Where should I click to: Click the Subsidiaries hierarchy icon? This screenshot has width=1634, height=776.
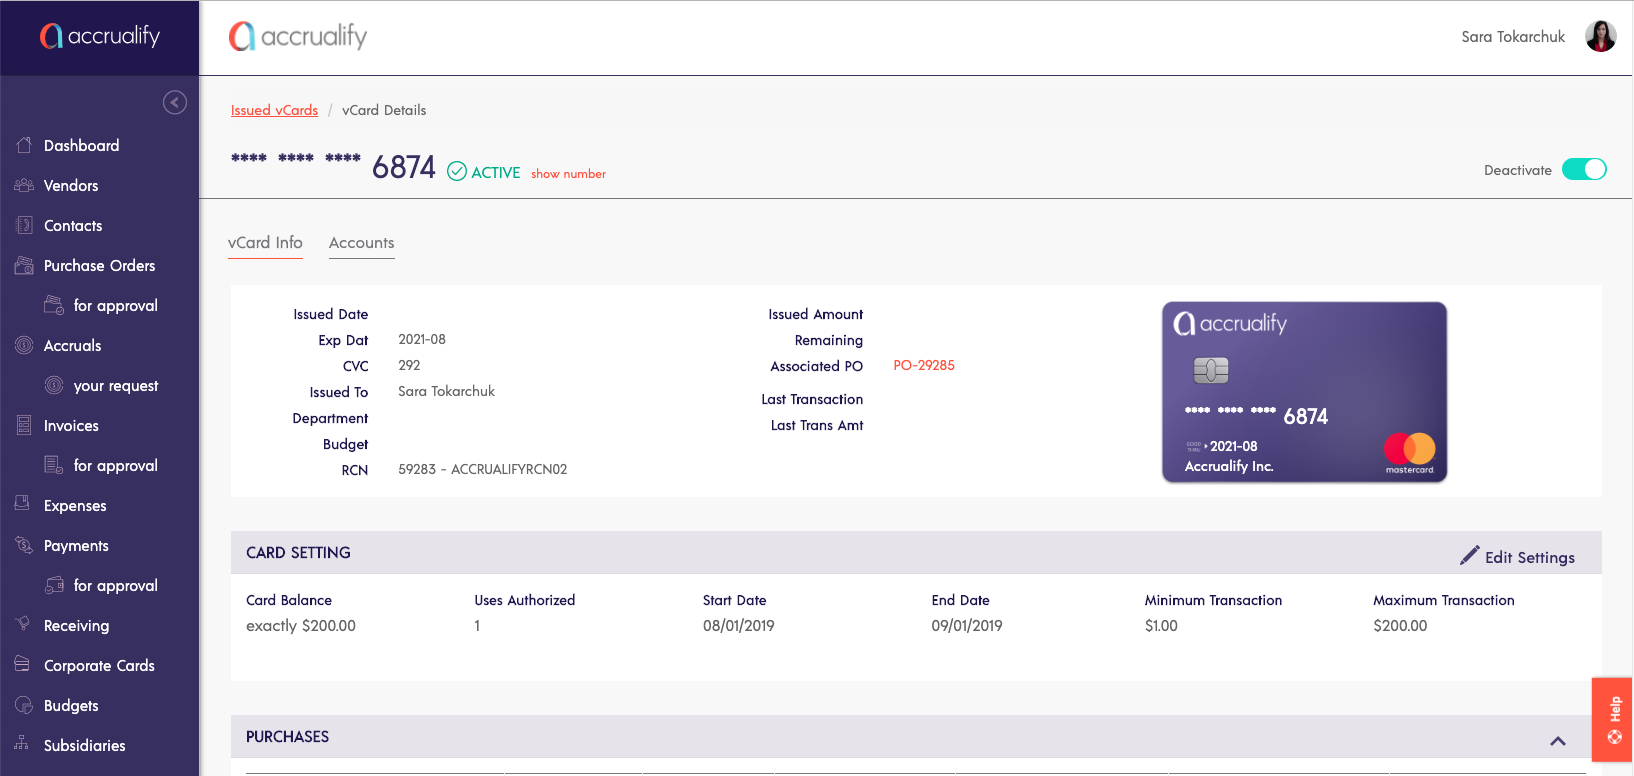point(22,743)
